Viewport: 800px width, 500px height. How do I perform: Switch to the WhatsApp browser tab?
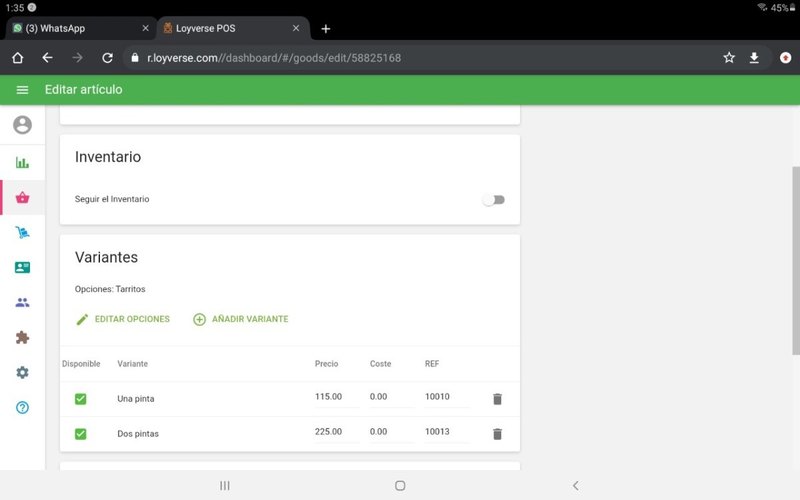[75, 28]
